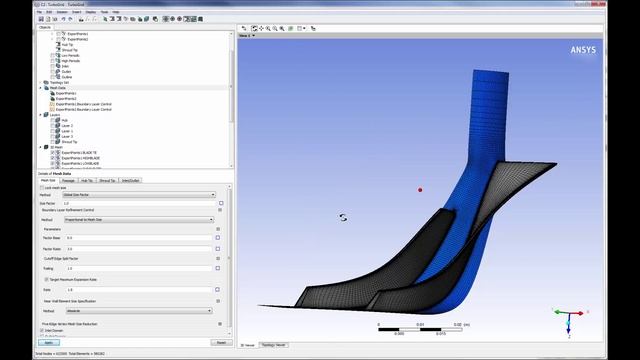This screenshot has width=640, height=360.
Task: Collapse the Parameters section
Action: click(x=218, y=229)
